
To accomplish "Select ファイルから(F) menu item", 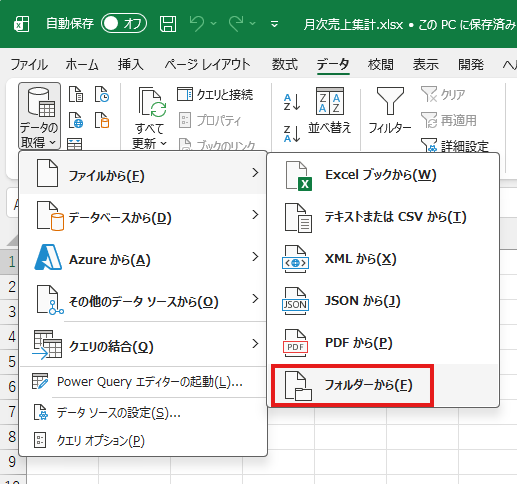I will click(143, 174).
